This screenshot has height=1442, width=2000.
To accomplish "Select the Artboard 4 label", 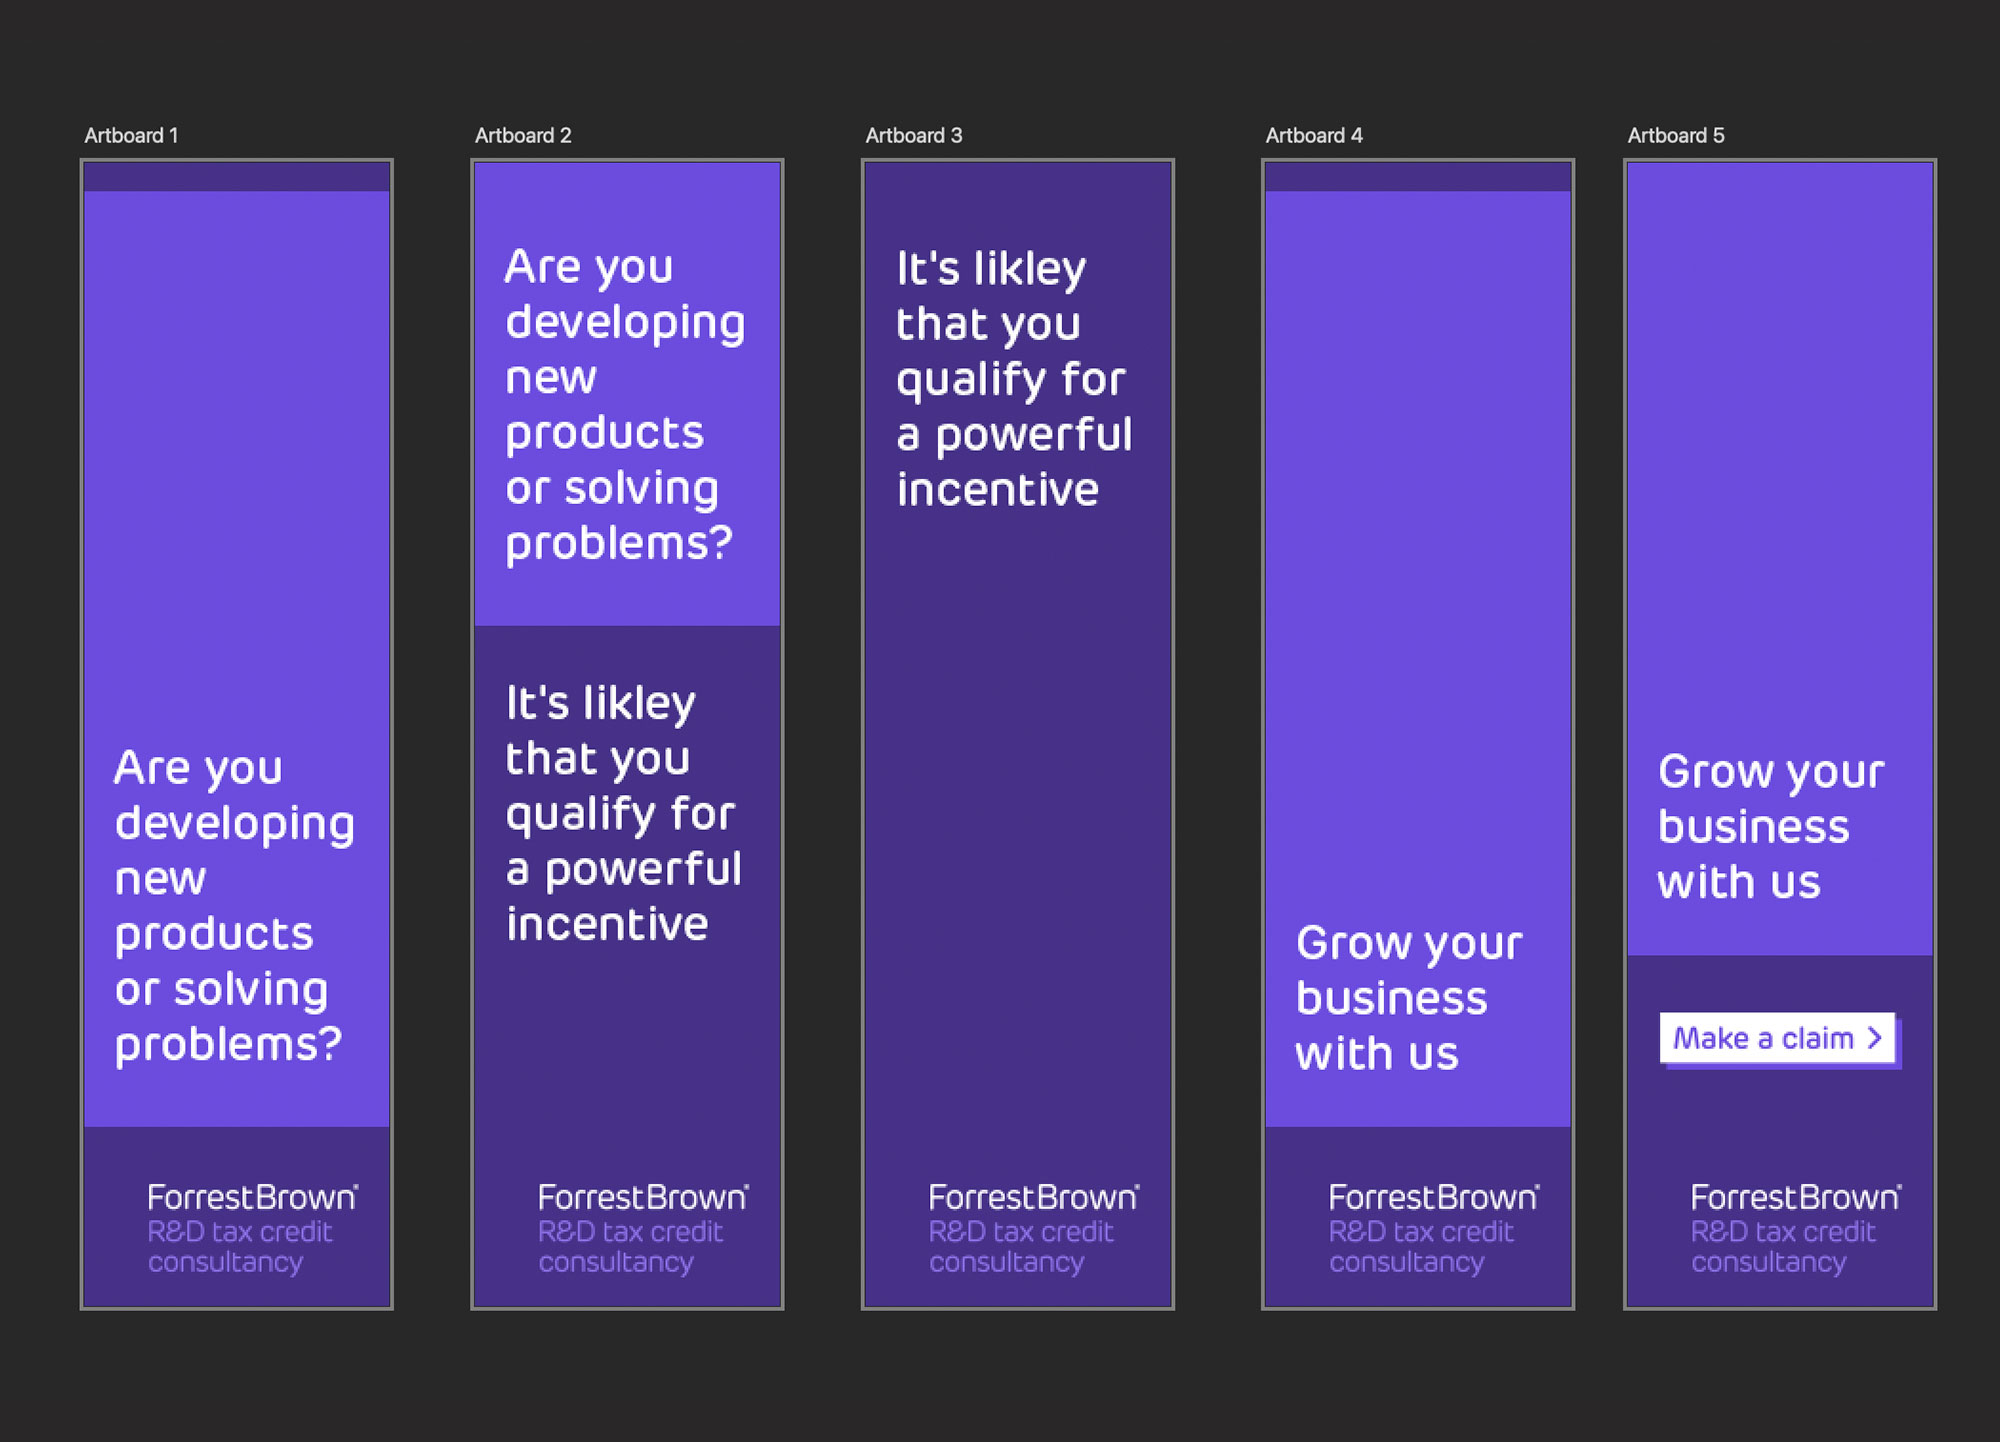I will tap(1313, 135).
